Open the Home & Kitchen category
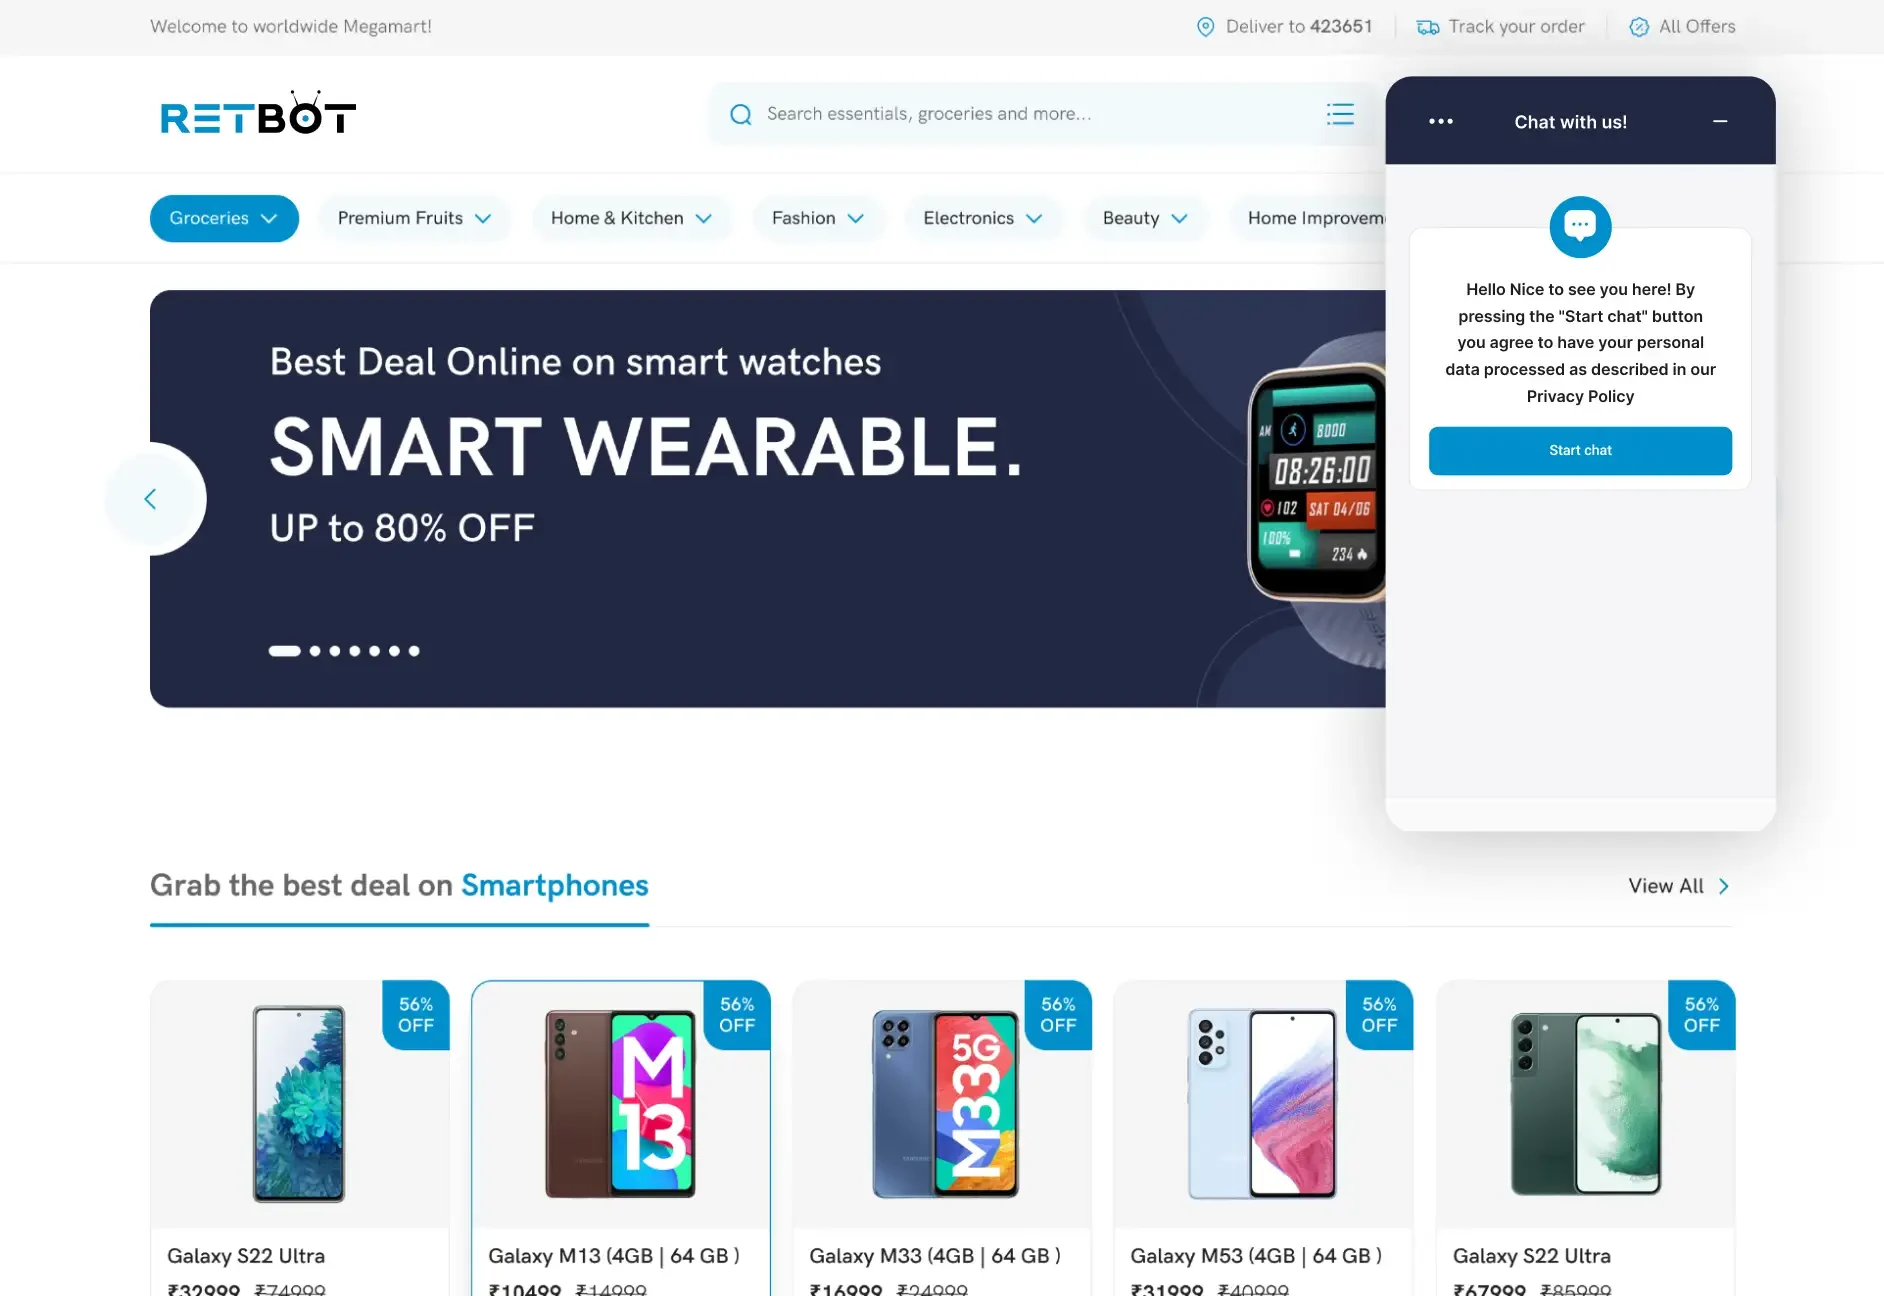The image size is (1884, 1296). click(631, 218)
